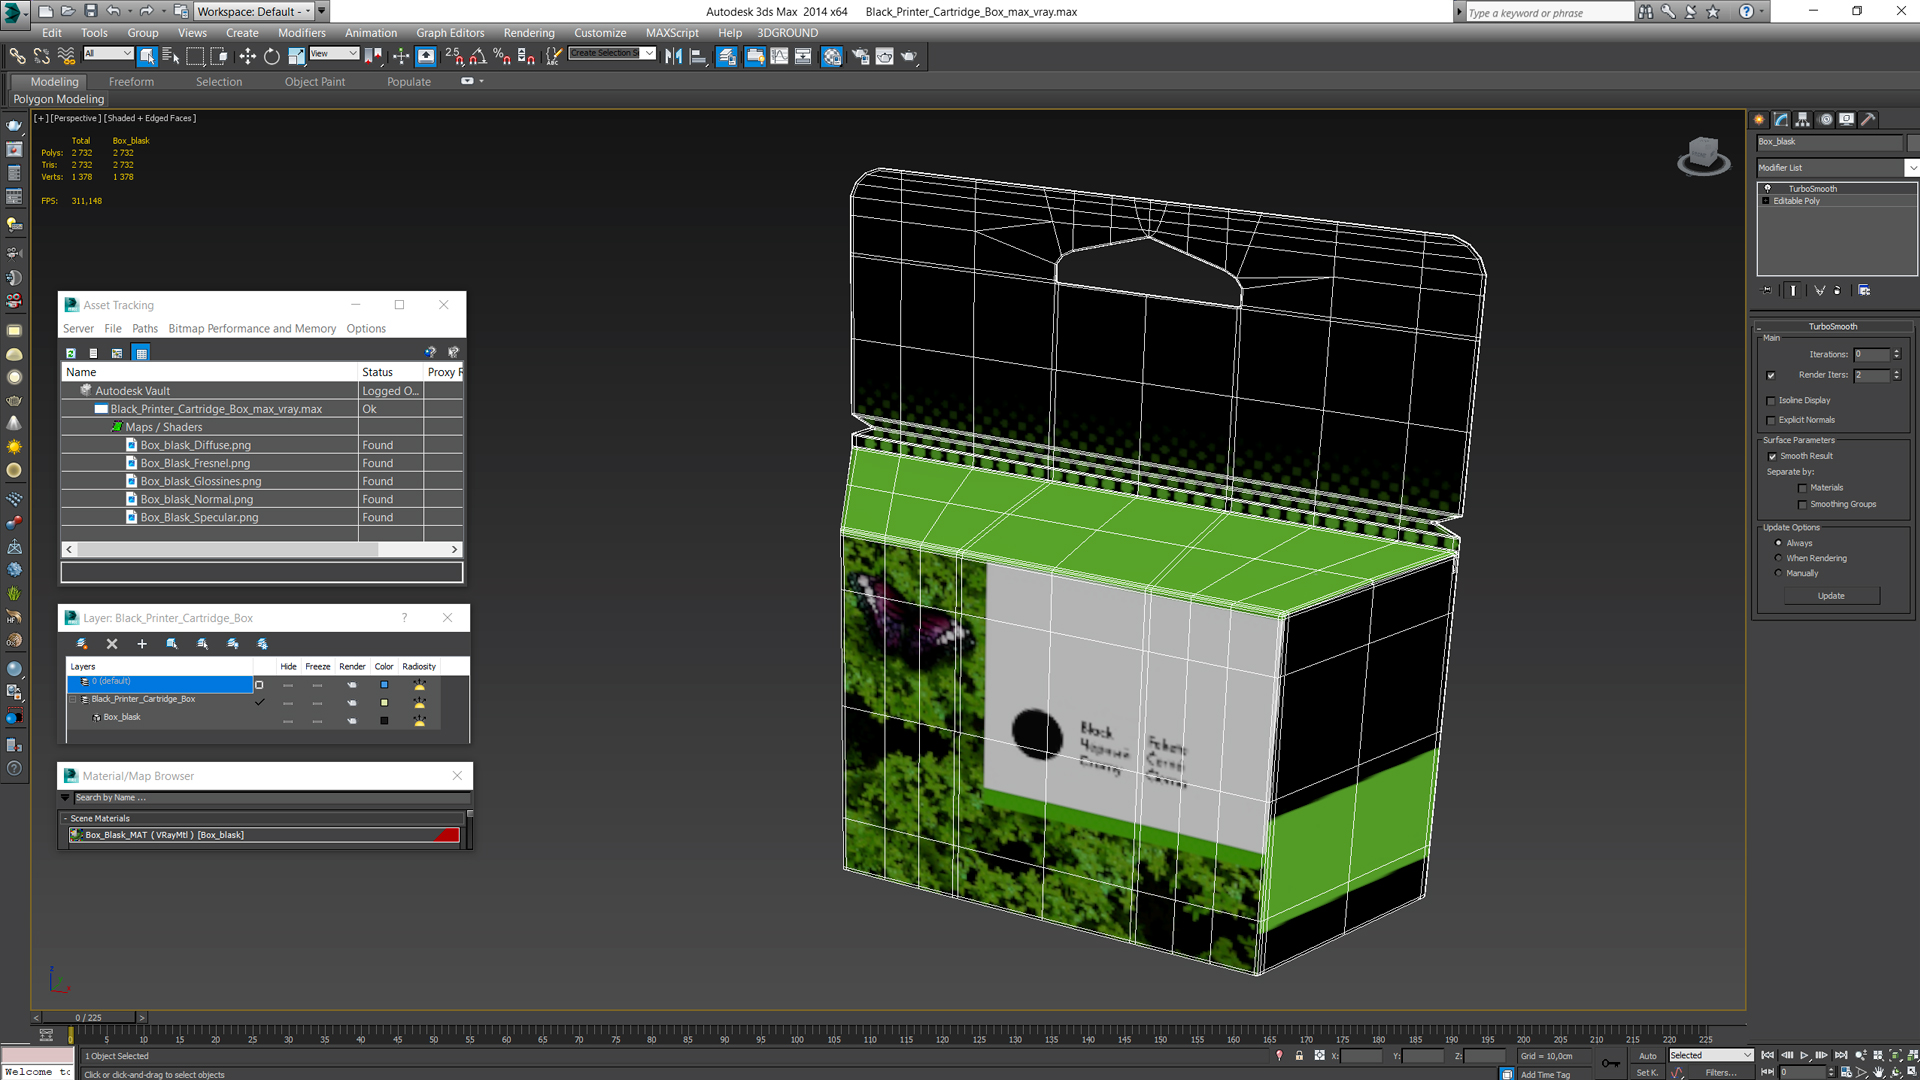Viewport: 1920px width, 1080px height.
Task: Select the Move tool in main toolbar
Action: click(x=247, y=57)
